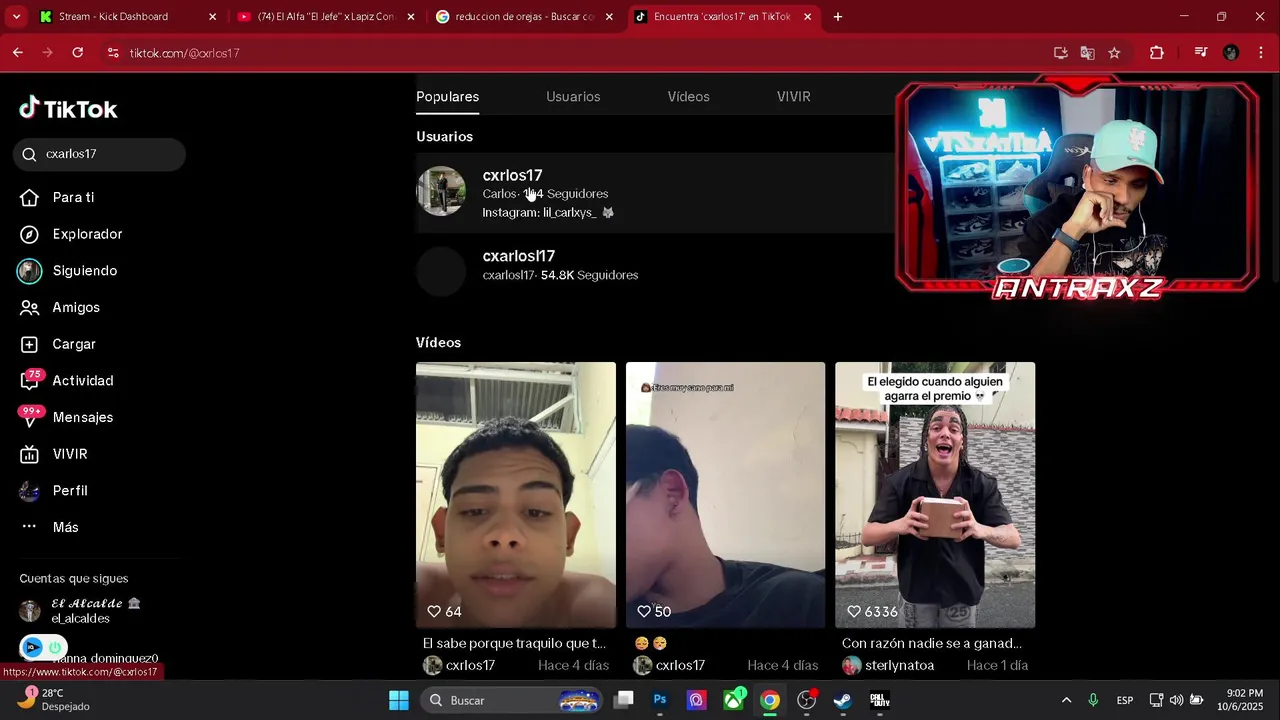Show hidden system tray icons

[x=1066, y=700]
